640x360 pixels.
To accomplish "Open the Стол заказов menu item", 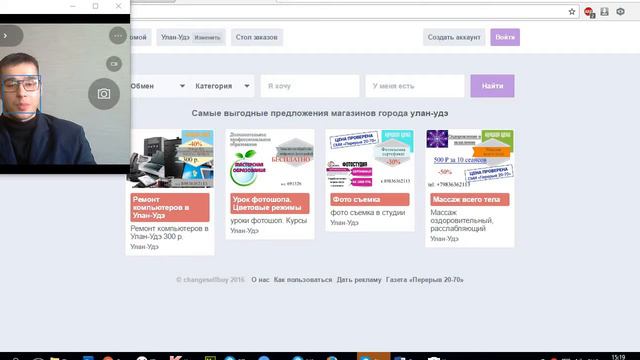I will pyautogui.click(x=256, y=37).
